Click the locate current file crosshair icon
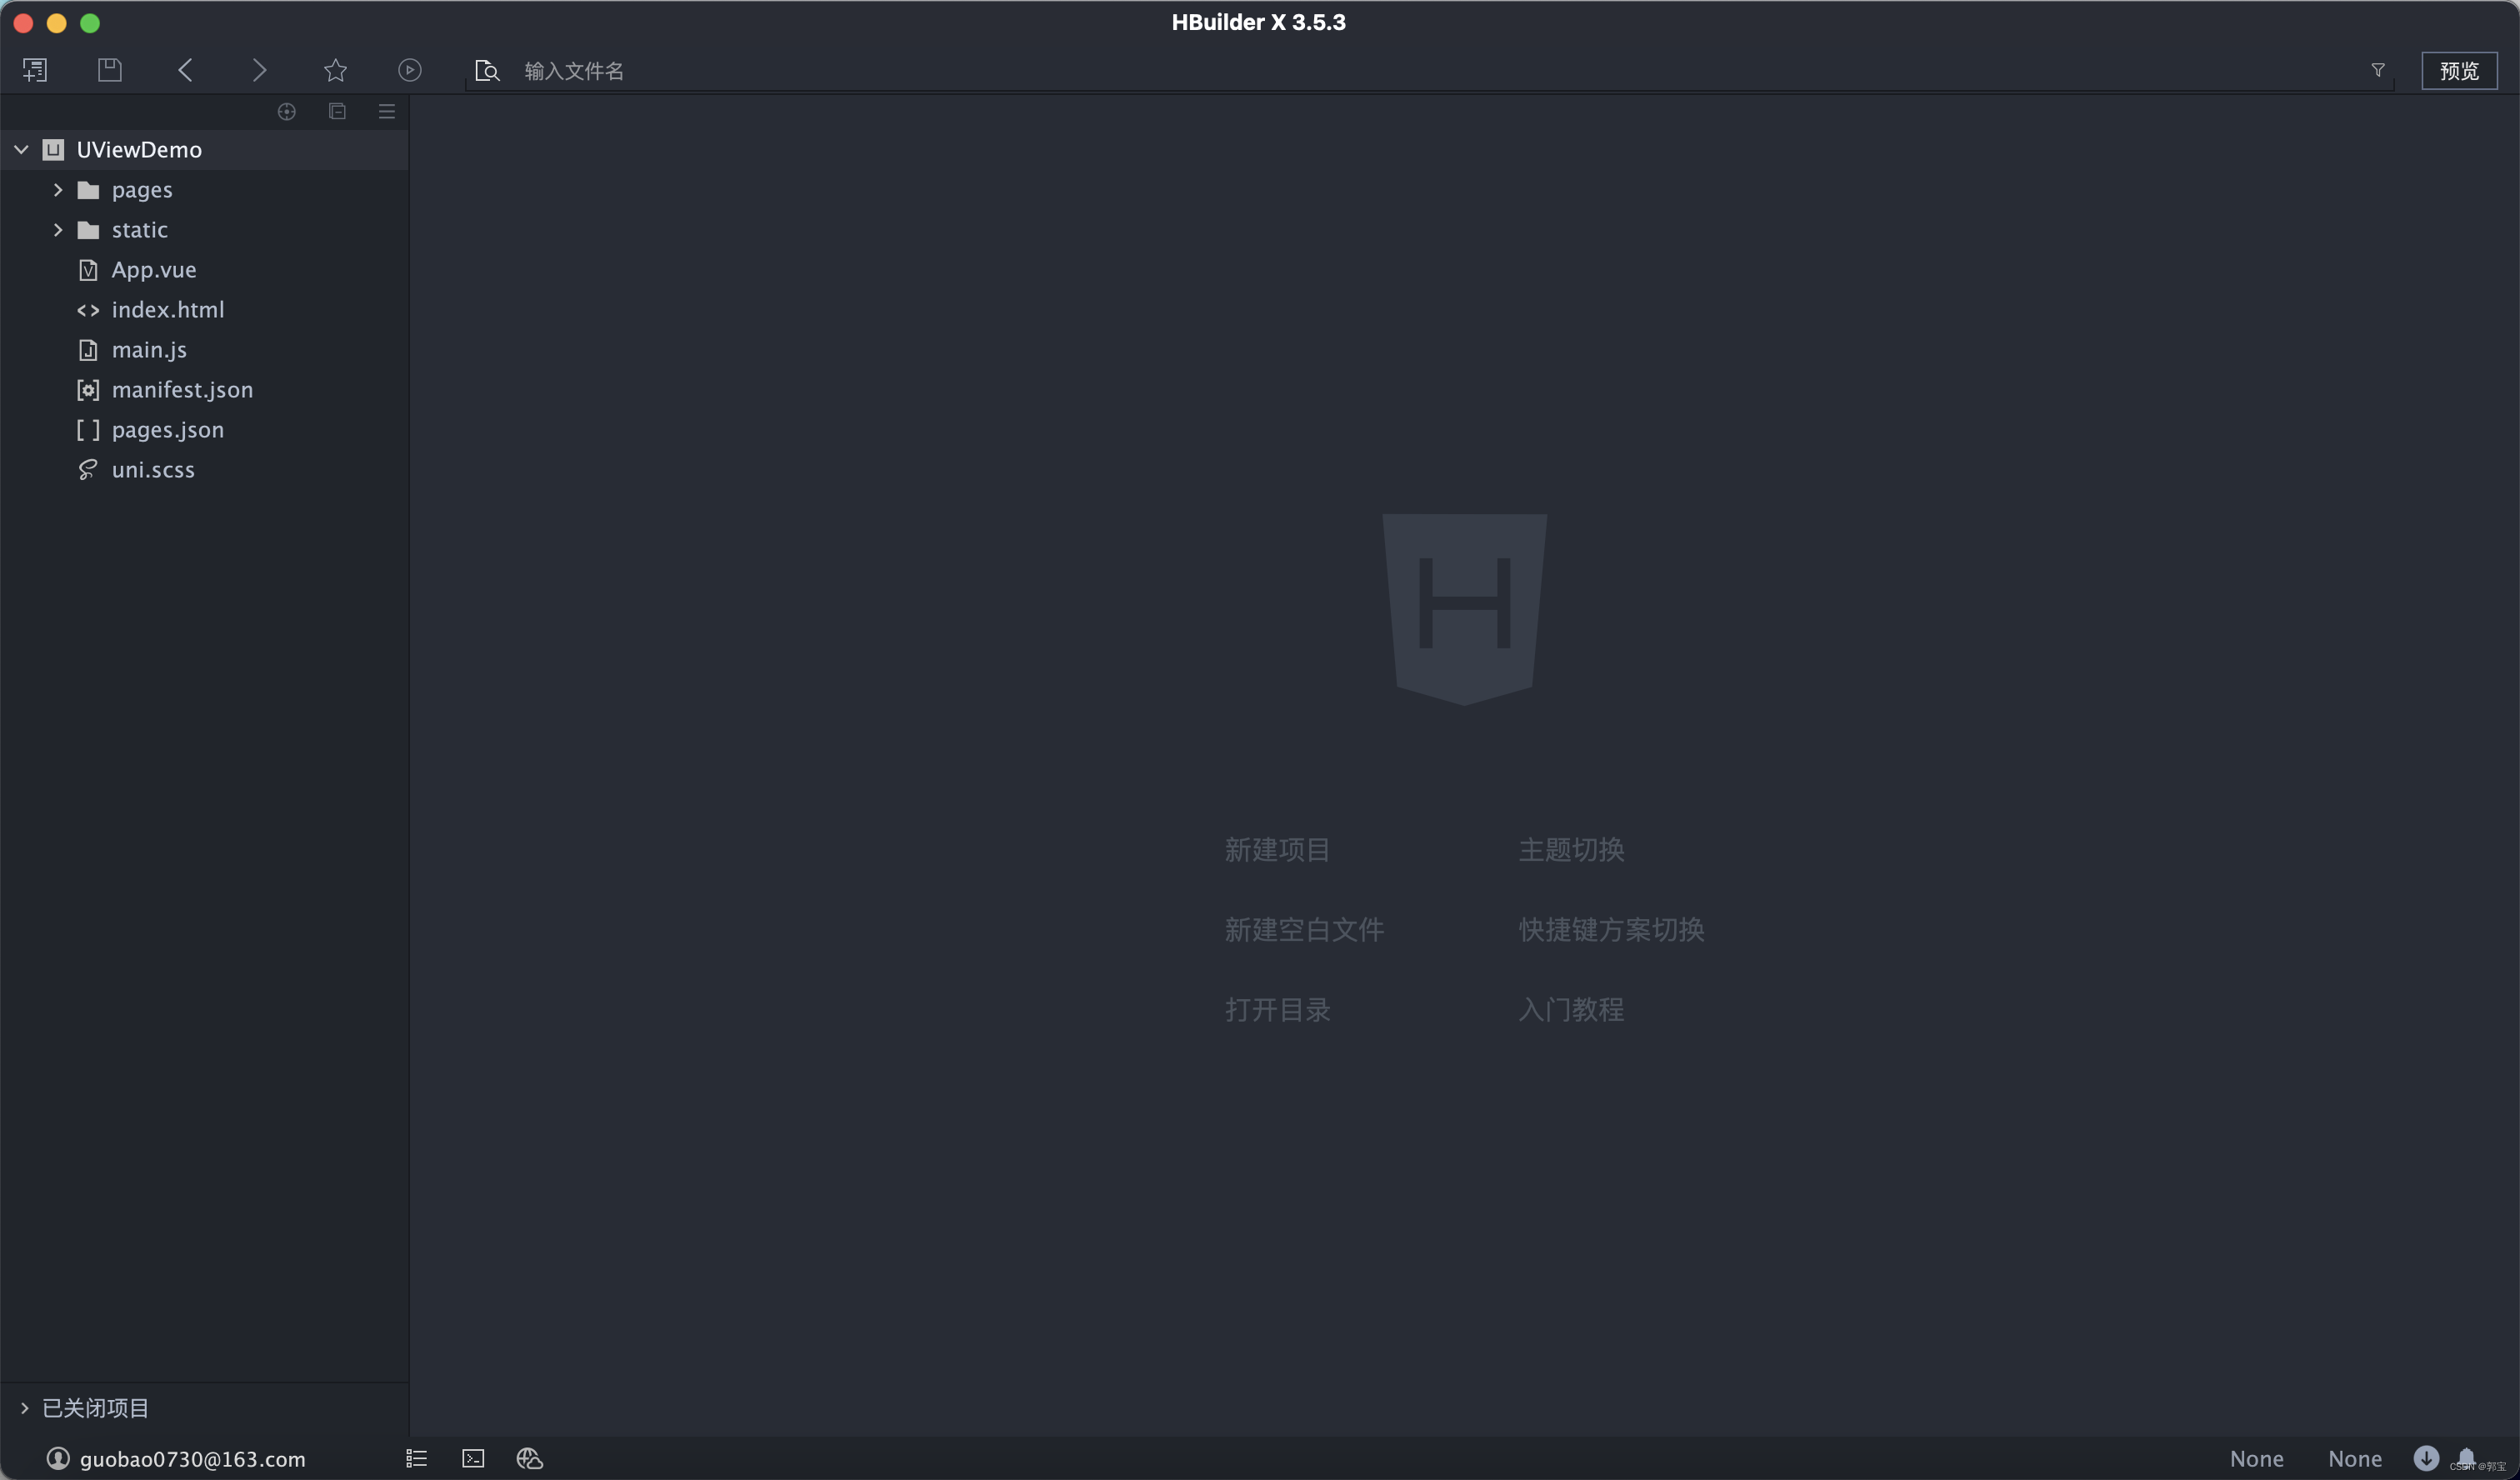Screen dimensions: 2520x1480 (x=286, y=112)
